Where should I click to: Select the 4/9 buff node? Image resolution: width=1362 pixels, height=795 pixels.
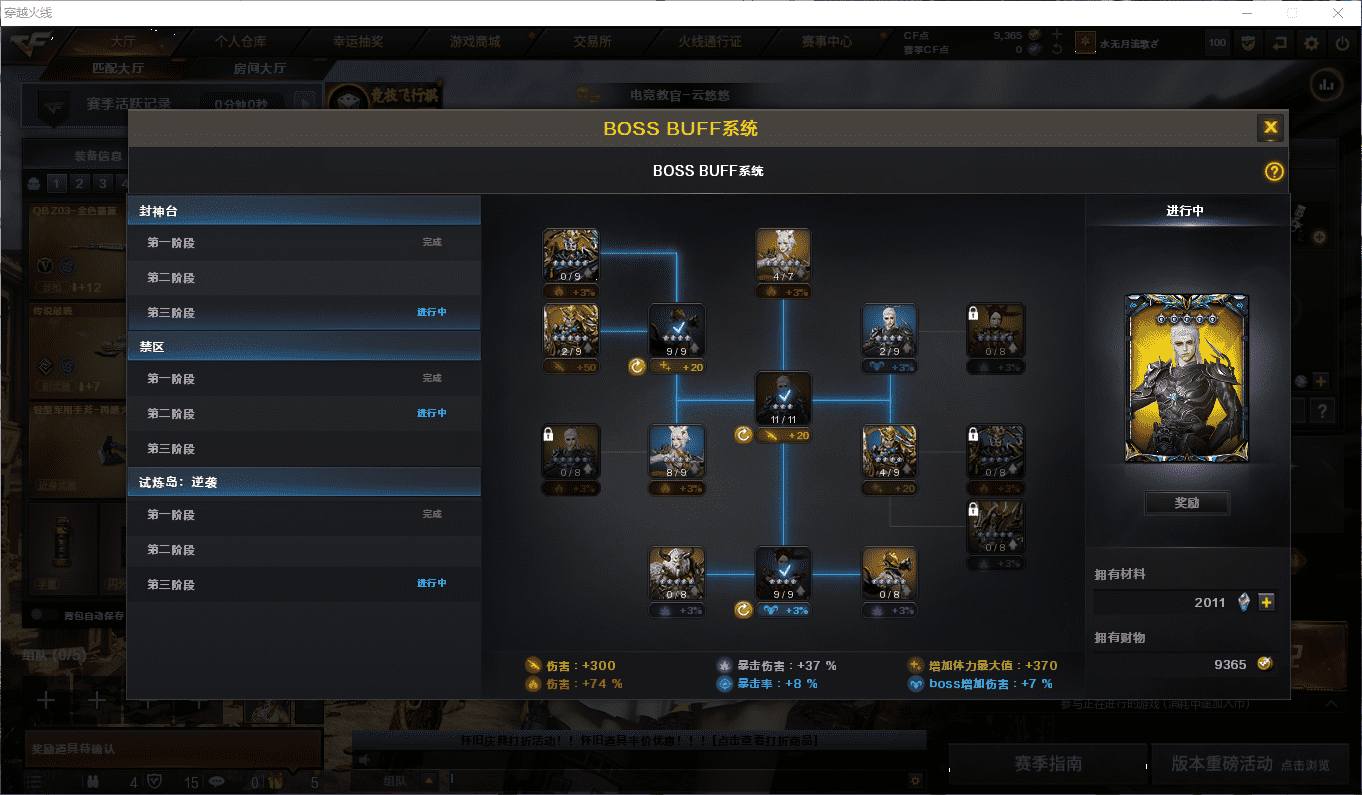click(890, 453)
